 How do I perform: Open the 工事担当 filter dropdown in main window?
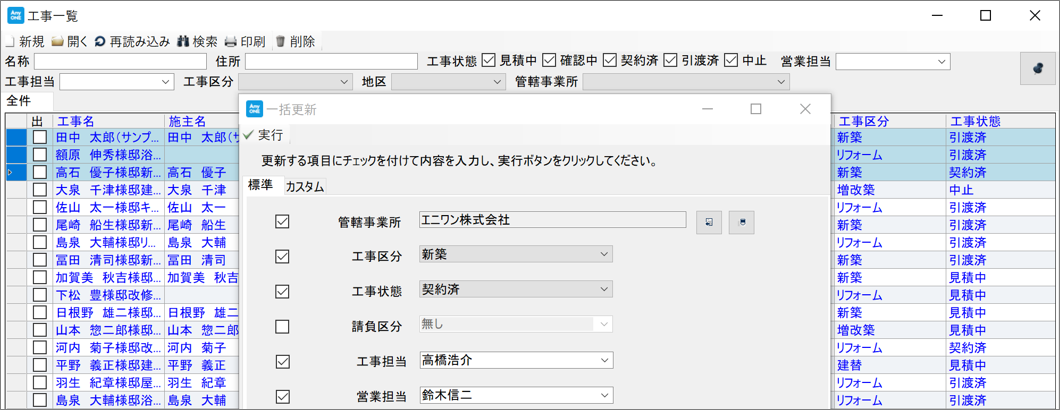[167, 82]
